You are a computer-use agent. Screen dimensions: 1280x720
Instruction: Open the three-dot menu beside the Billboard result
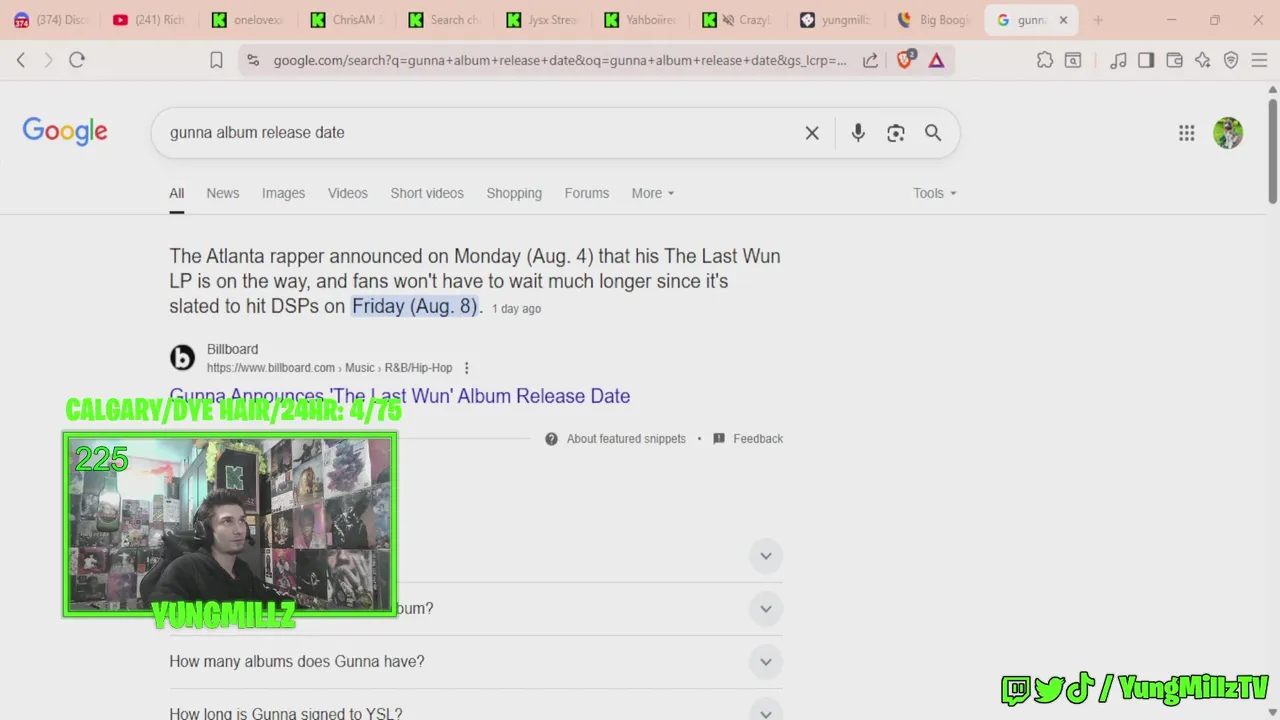click(466, 368)
